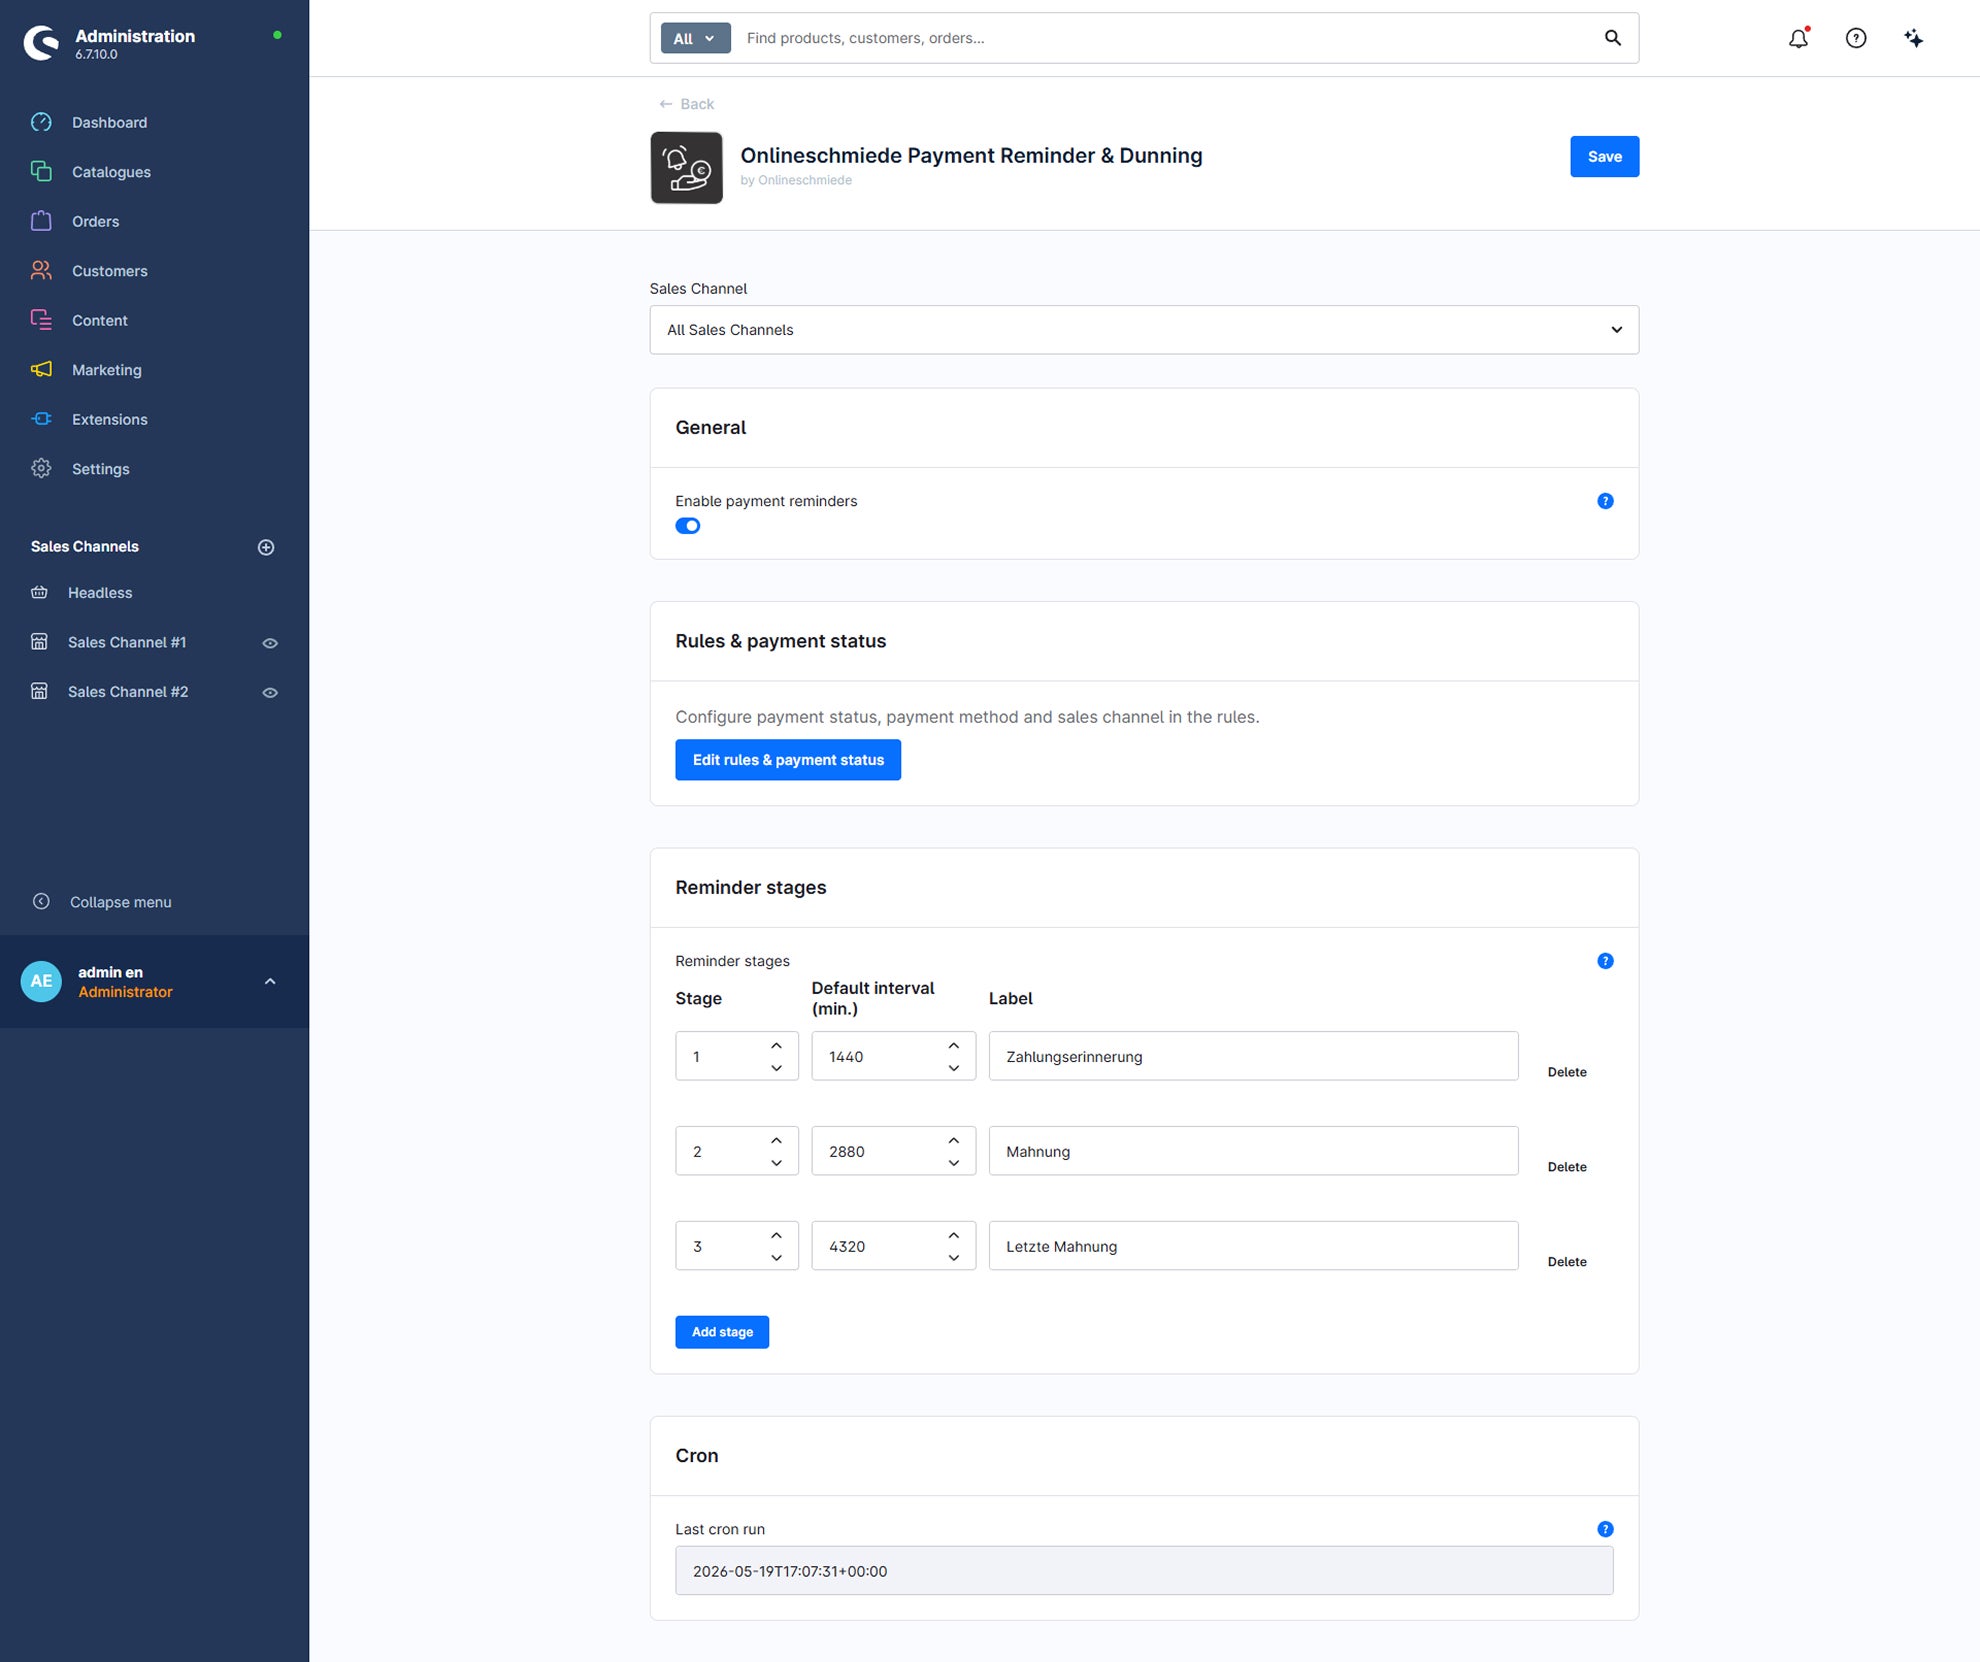Show help tooltip for Reminder stages
This screenshot has height=1662, width=1980.
[1605, 961]
